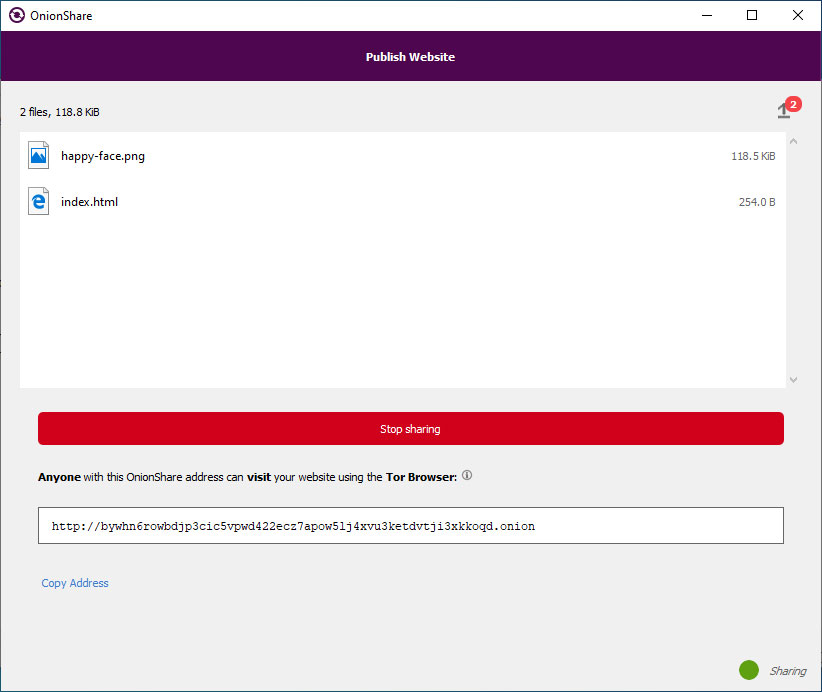
Task: Click the onion address text field
Action: (x=410, y=525)
